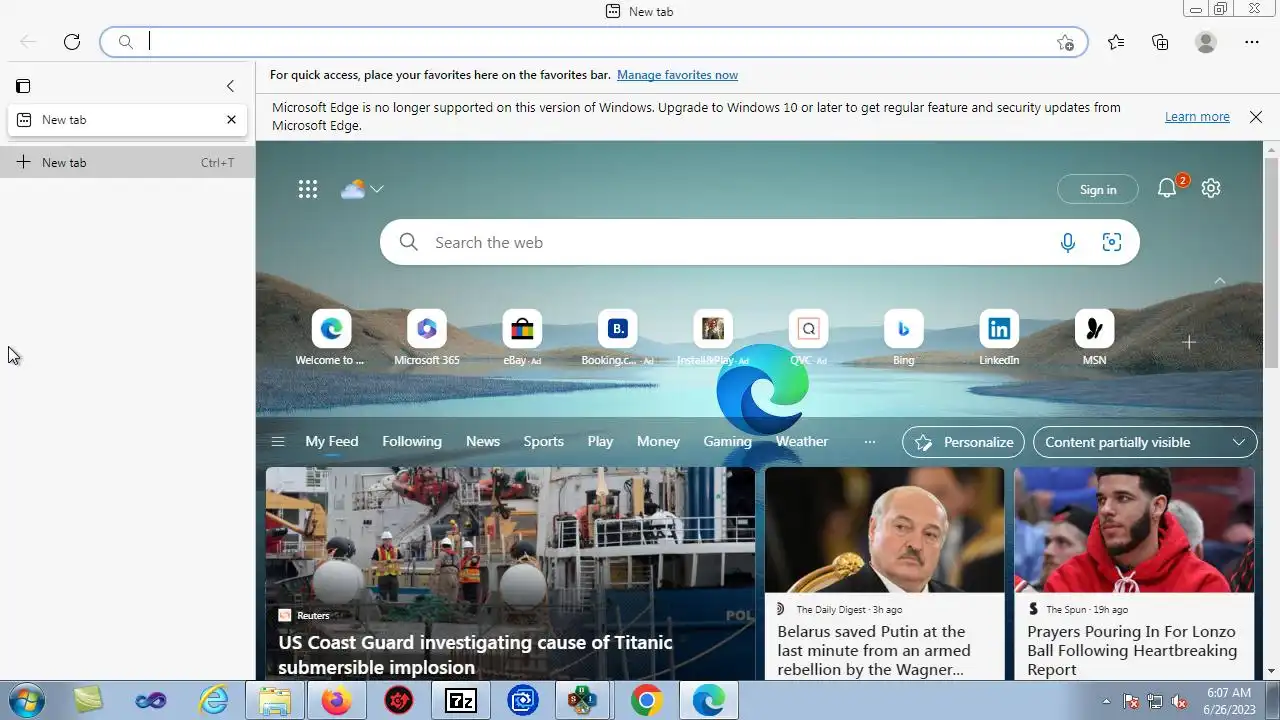Switch to the Sports tab
This screenshot has height=720, width=1280.
(x=544, y=441)
